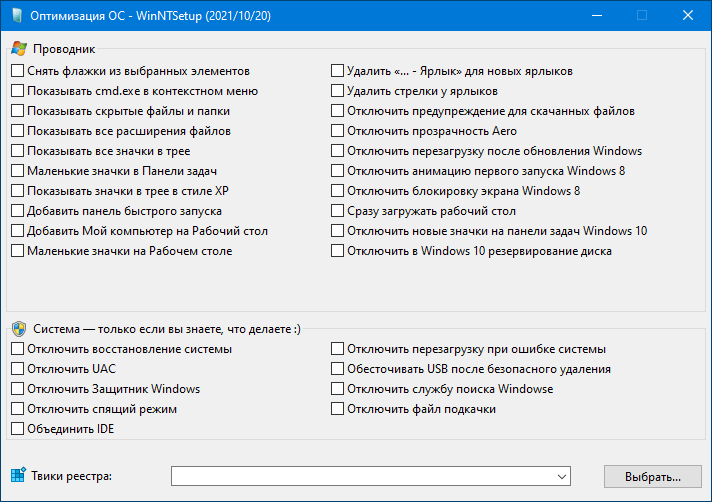
Task: Minimize the WinNTSetup window
Action: [x=597, y=15]
